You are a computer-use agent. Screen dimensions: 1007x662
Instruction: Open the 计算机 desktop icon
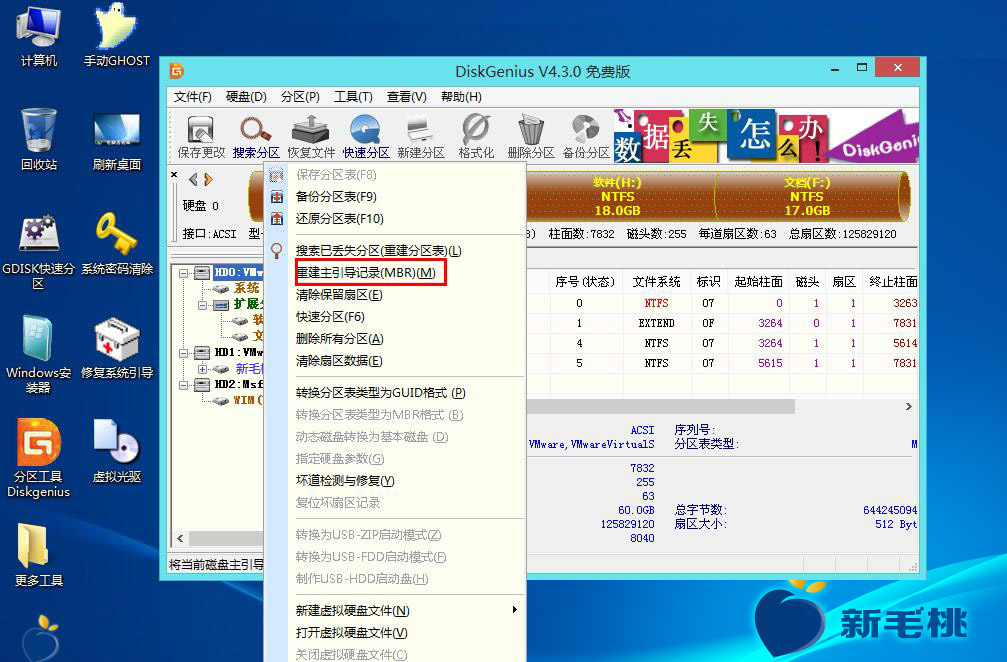[39, 36]
